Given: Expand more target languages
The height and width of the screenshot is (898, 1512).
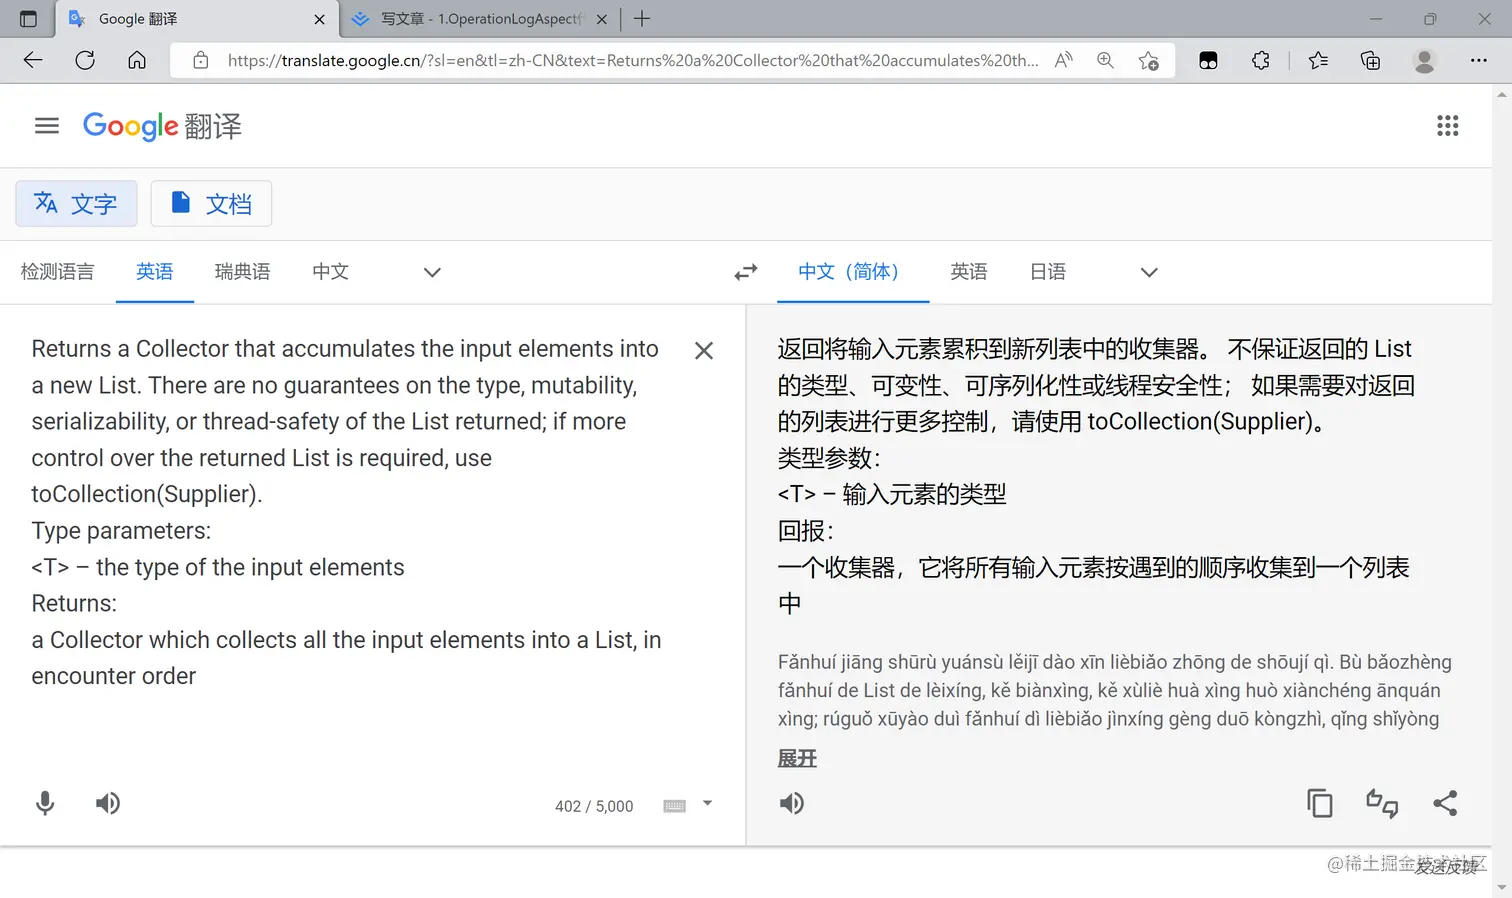Looking at the screenshot, I should coord(1149,272).
